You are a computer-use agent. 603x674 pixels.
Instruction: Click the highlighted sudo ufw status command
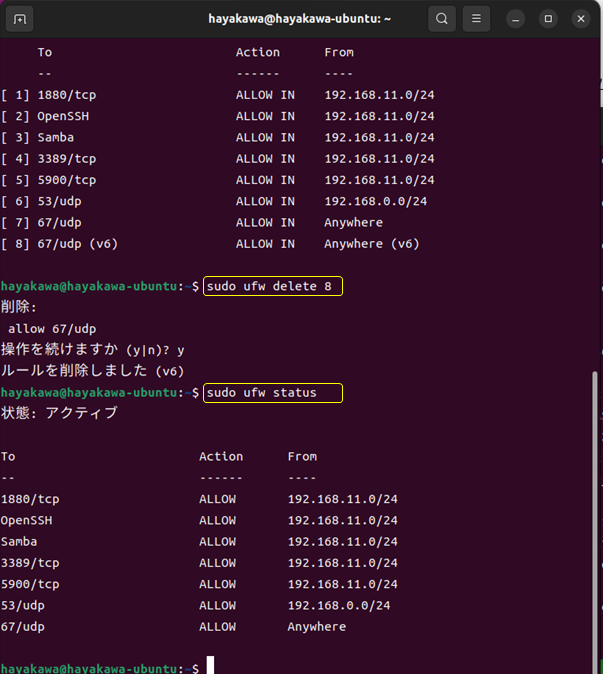tap(272, 393)
